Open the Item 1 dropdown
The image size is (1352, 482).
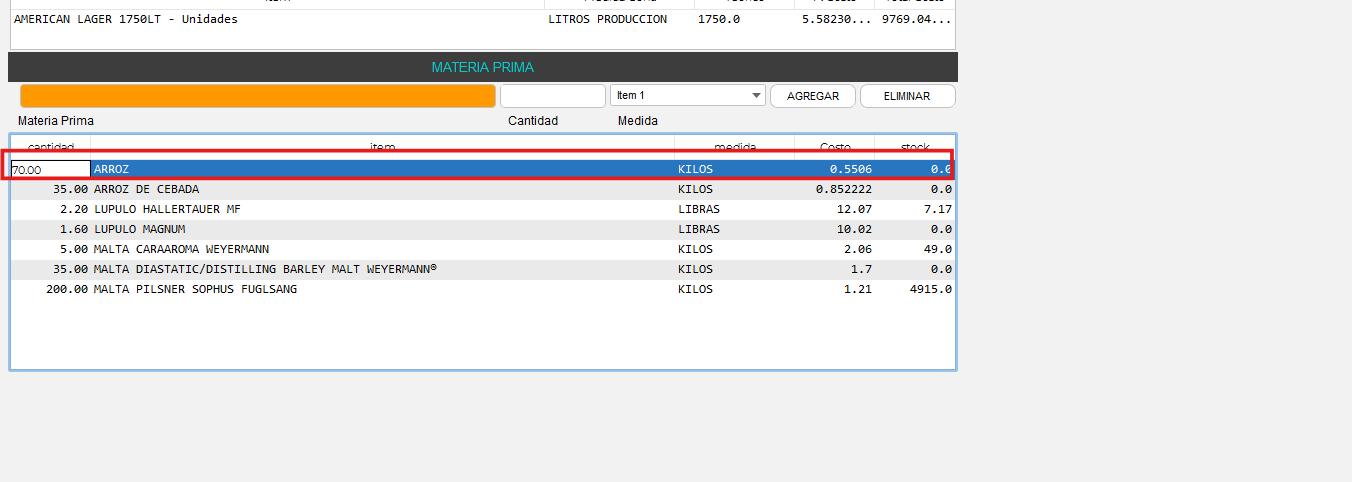coord(687,96)
